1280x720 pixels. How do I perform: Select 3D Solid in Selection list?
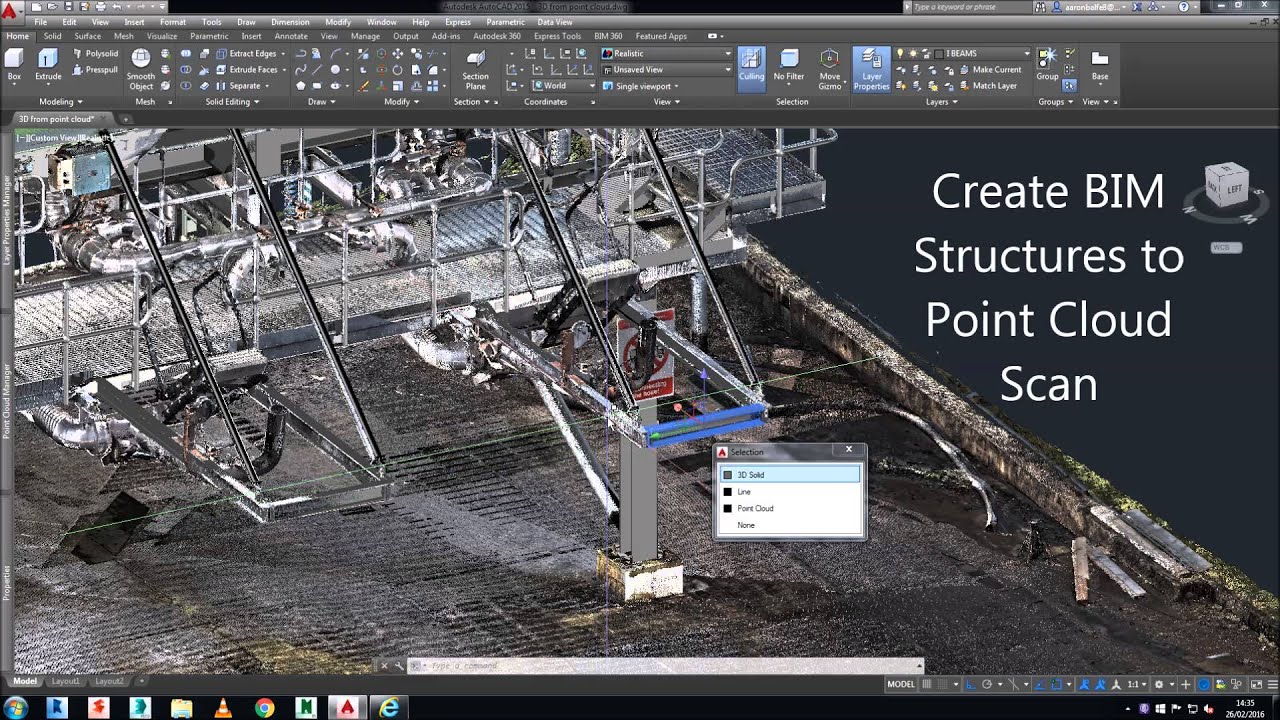[790, 475]
